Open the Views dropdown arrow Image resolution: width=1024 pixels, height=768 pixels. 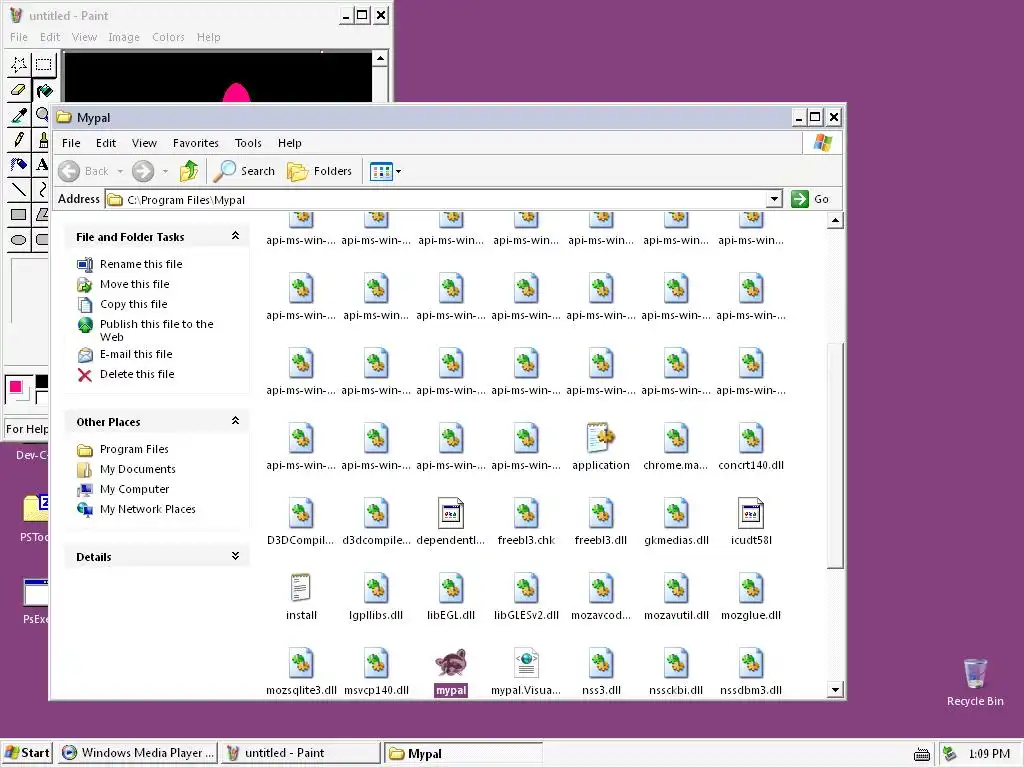398,172
